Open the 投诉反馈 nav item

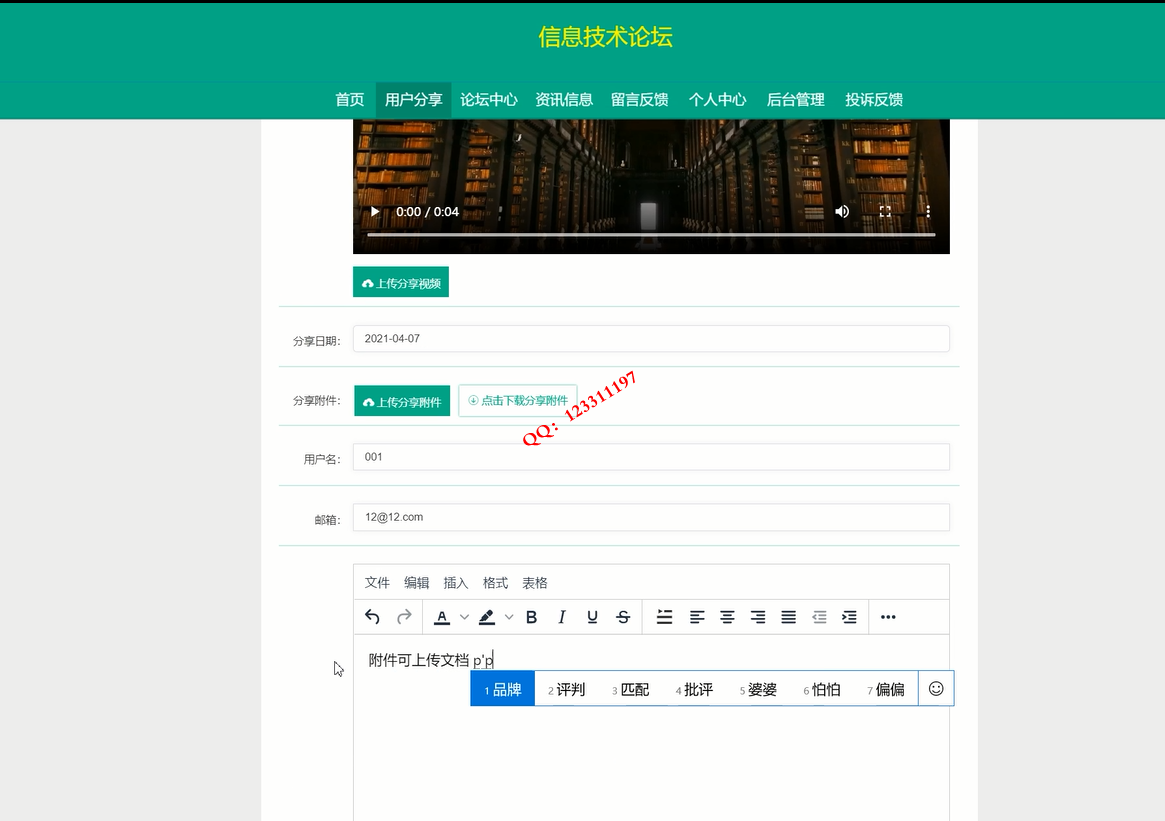tap(874, 100)
